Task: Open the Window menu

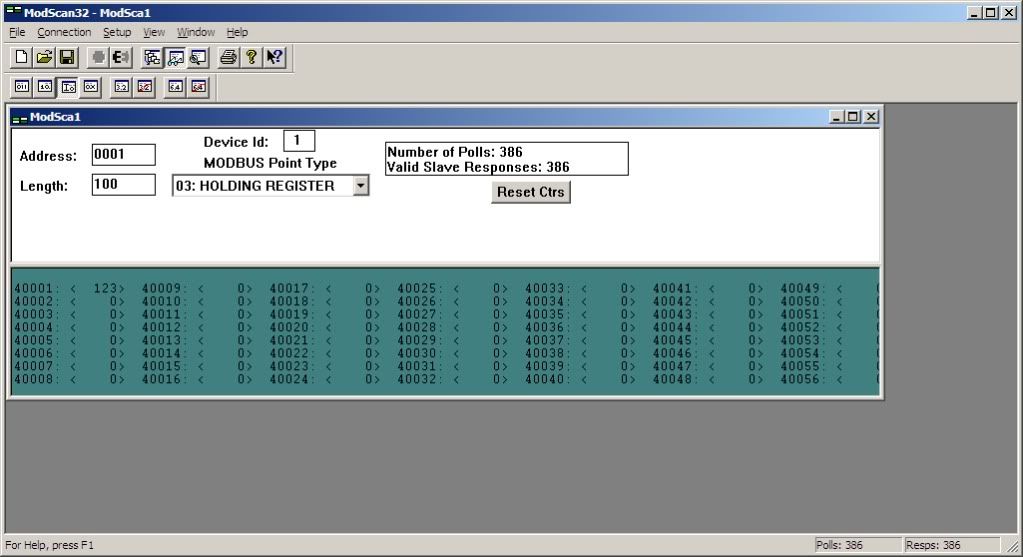Action: [x=196, y=32]
